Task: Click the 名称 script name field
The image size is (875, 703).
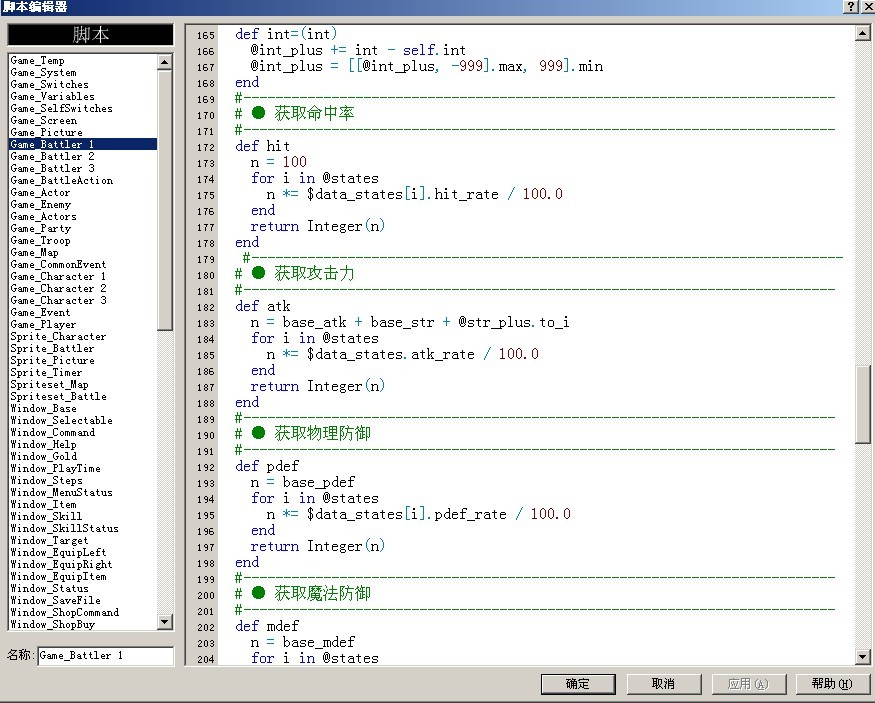Action: coord(105,656)
